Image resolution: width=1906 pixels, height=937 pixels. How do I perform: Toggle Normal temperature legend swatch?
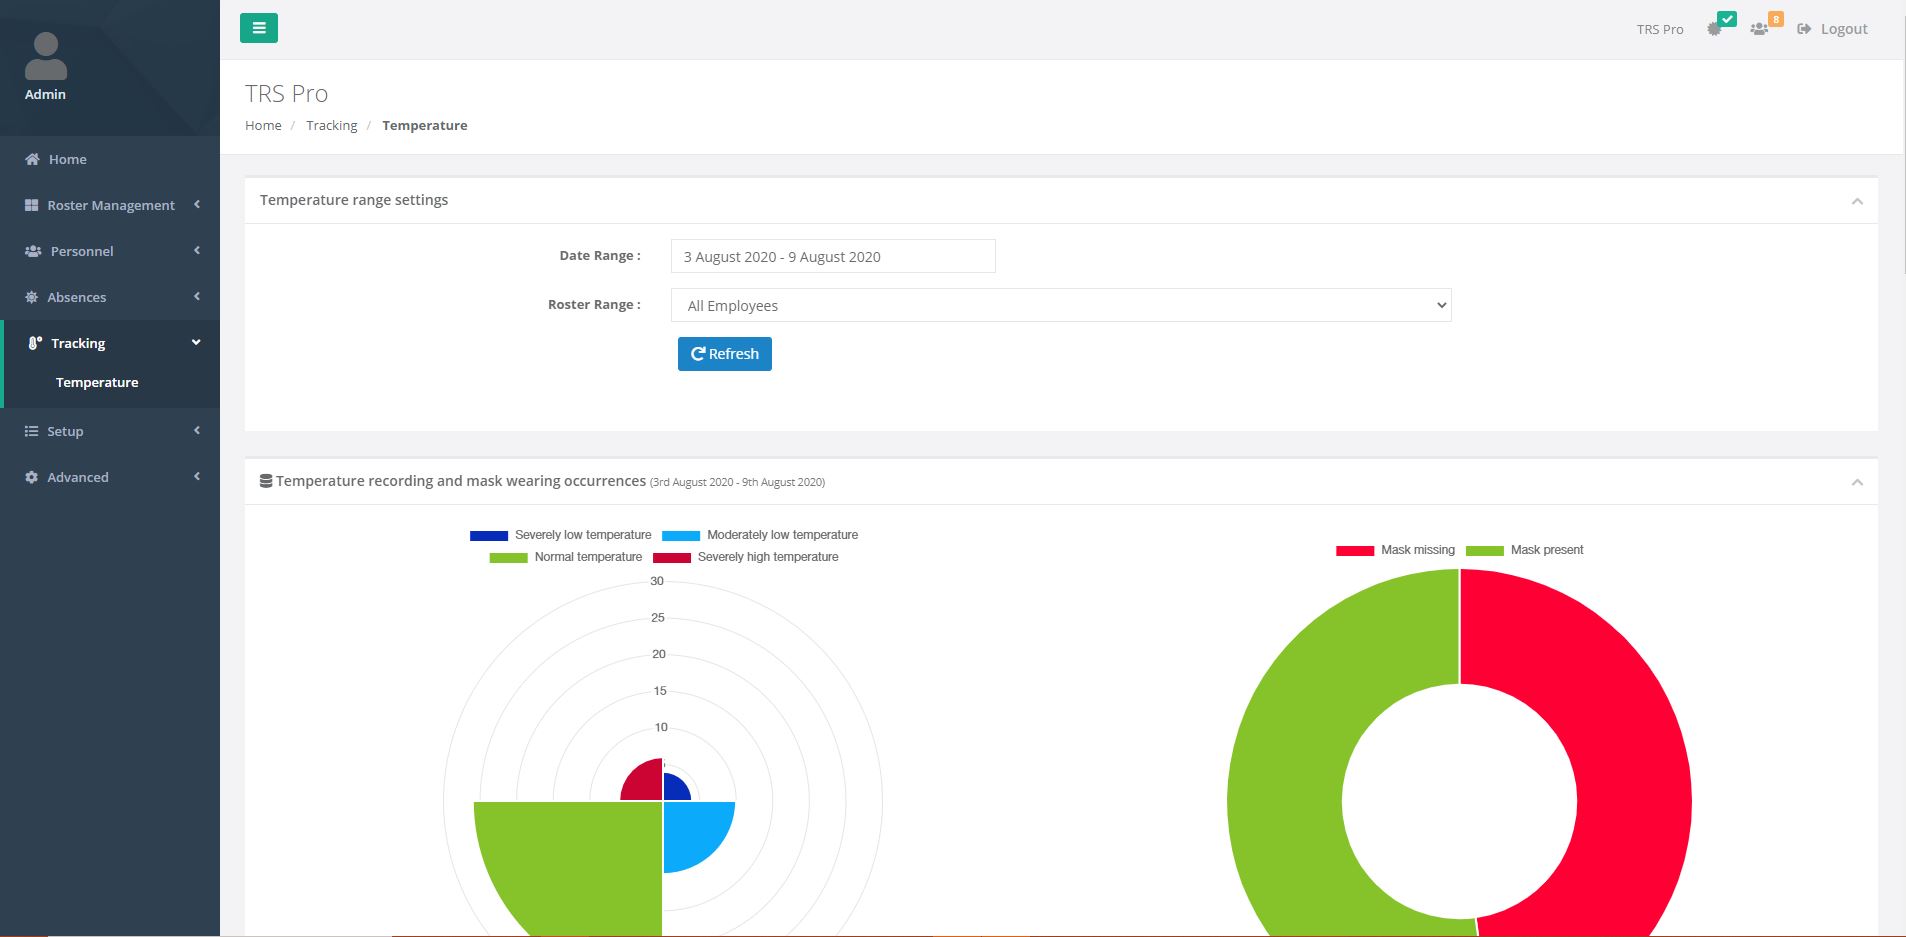[x=508, y=558]
